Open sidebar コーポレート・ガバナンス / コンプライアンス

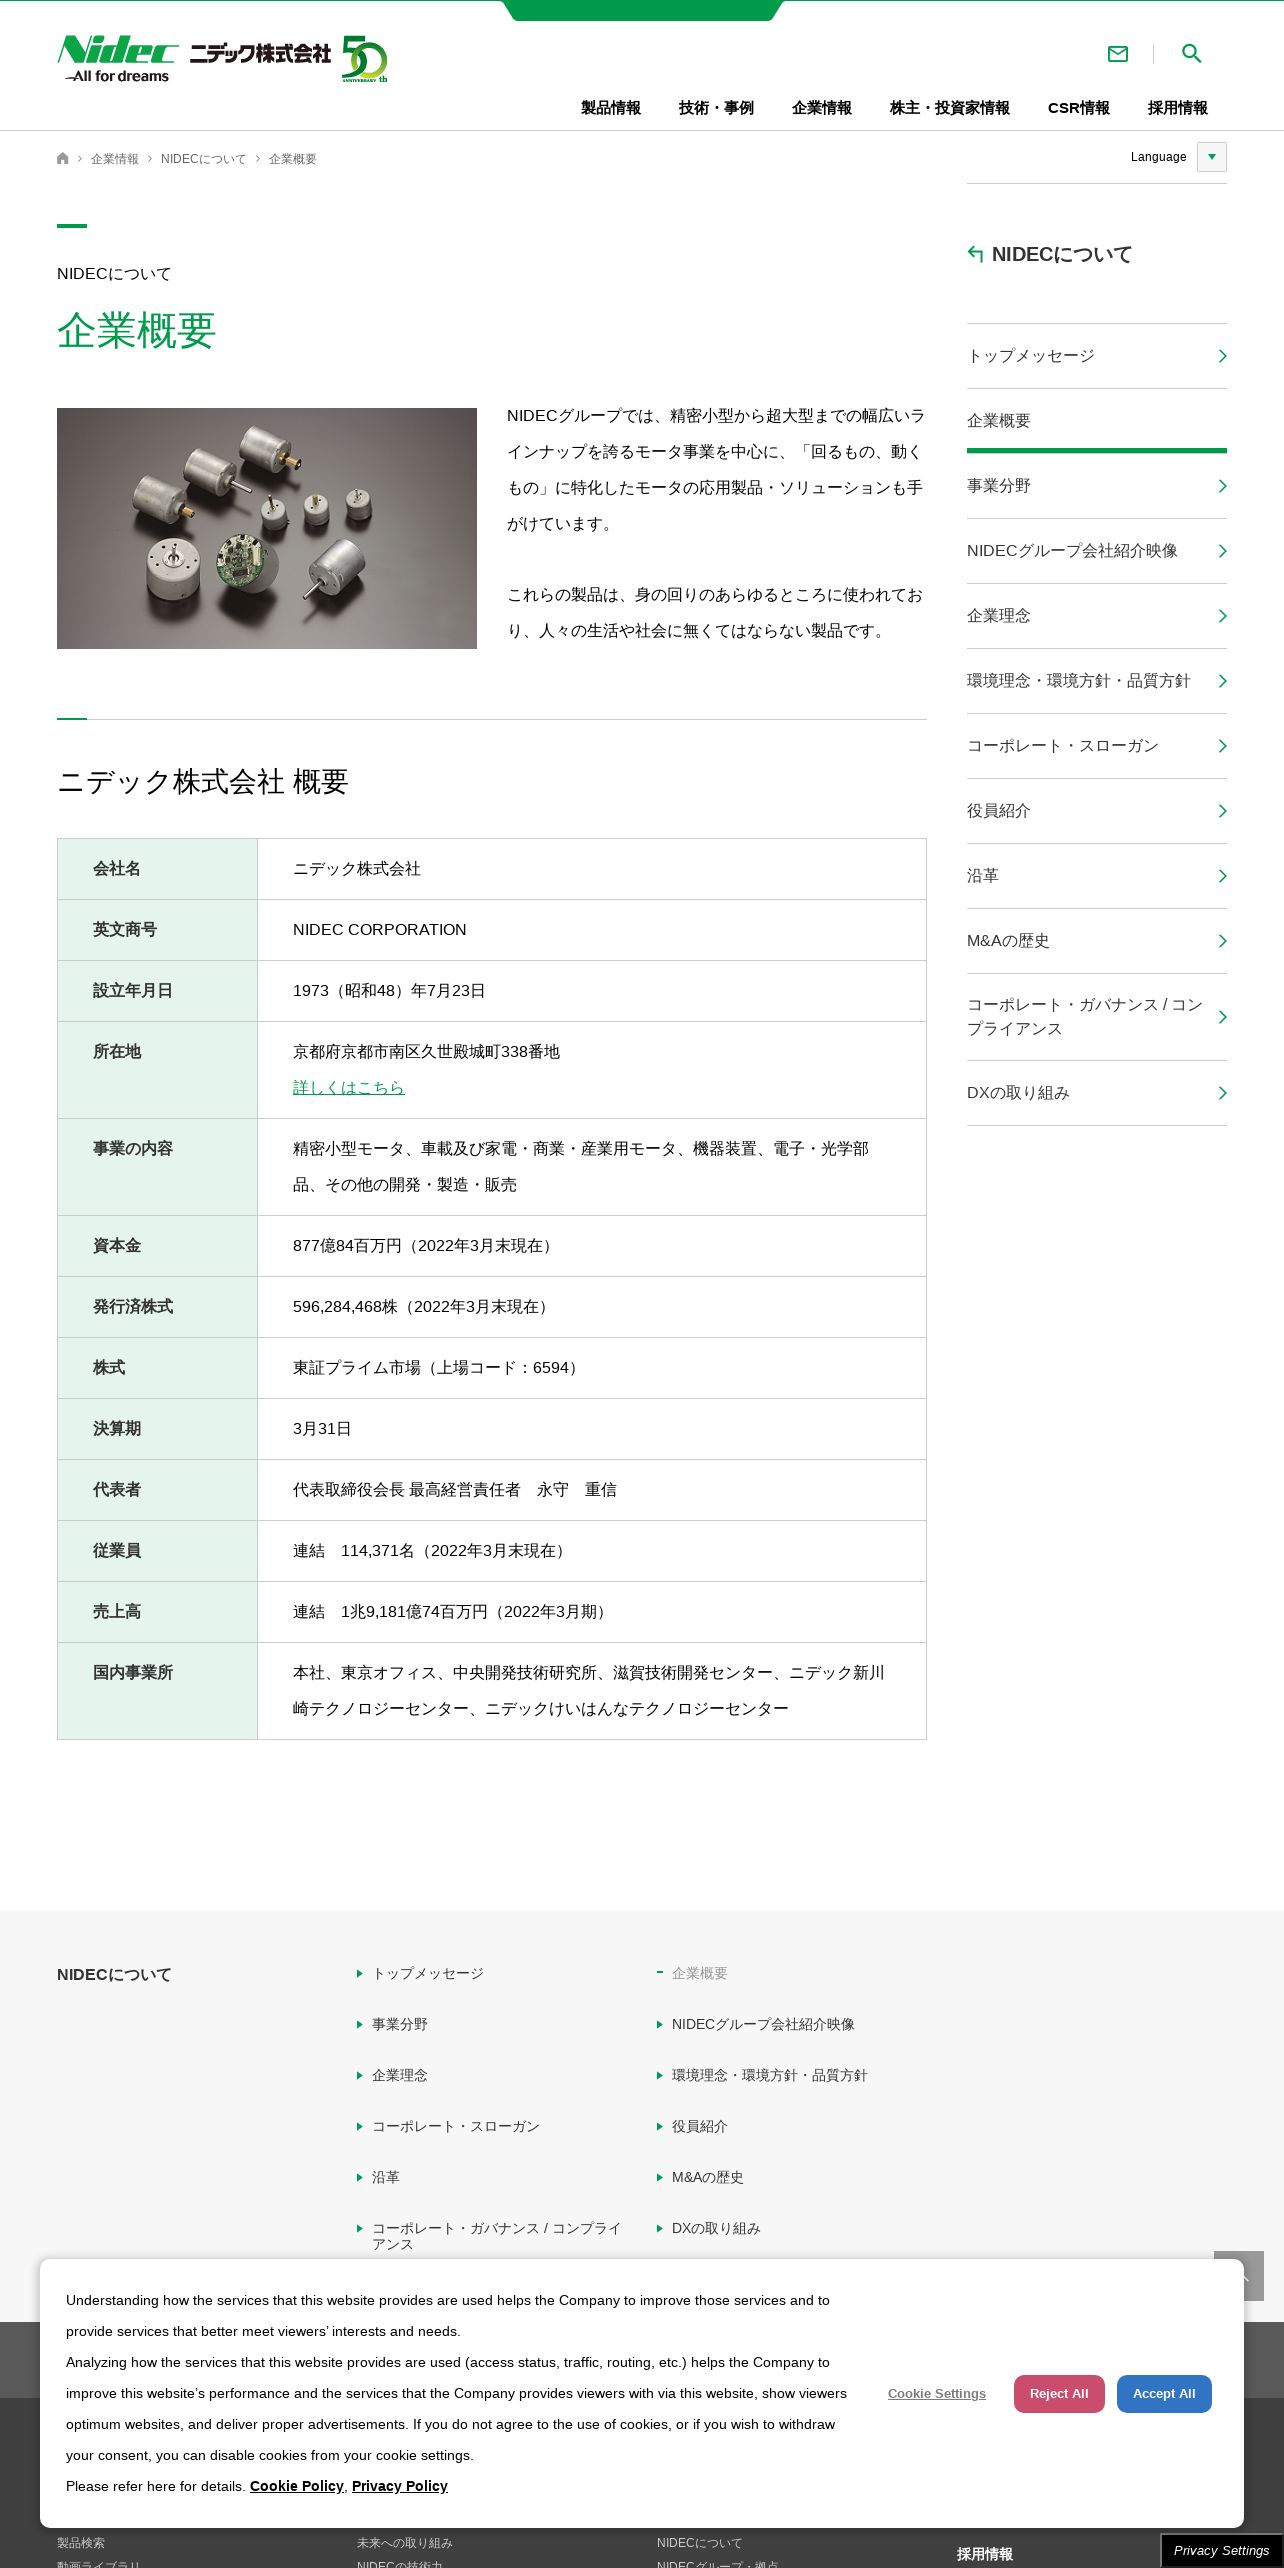tap(1097, 1017)
